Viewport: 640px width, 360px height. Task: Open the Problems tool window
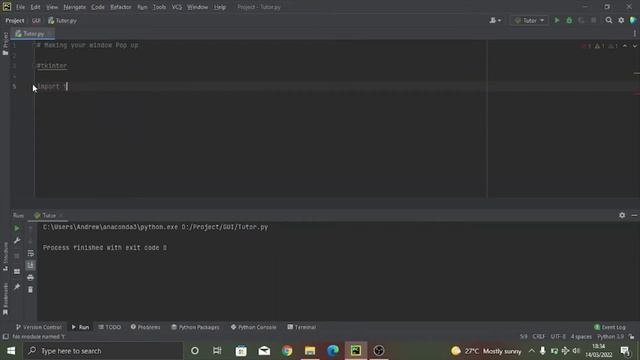[x=145, y=327]
